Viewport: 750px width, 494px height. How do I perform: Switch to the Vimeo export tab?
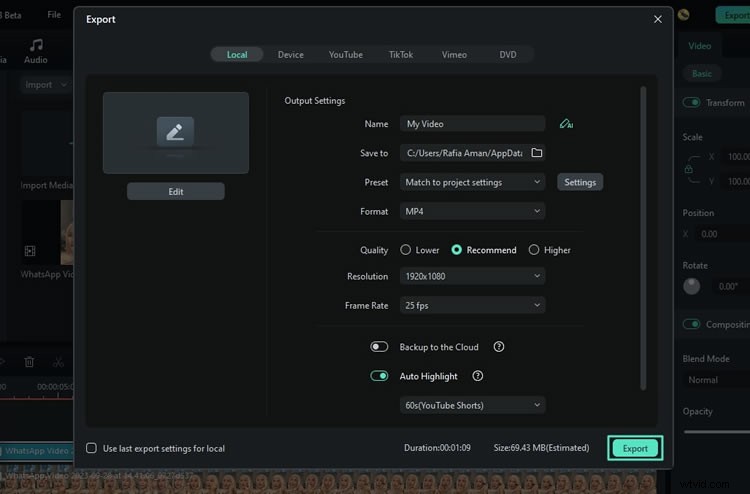[x=454, y=55]
